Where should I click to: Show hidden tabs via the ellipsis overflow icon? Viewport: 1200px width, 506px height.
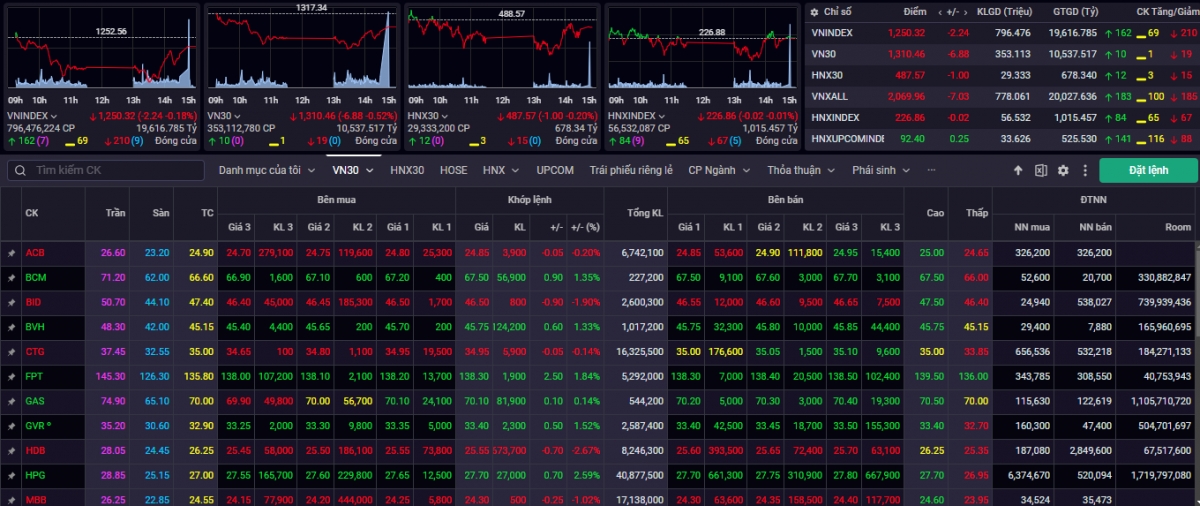931,171
